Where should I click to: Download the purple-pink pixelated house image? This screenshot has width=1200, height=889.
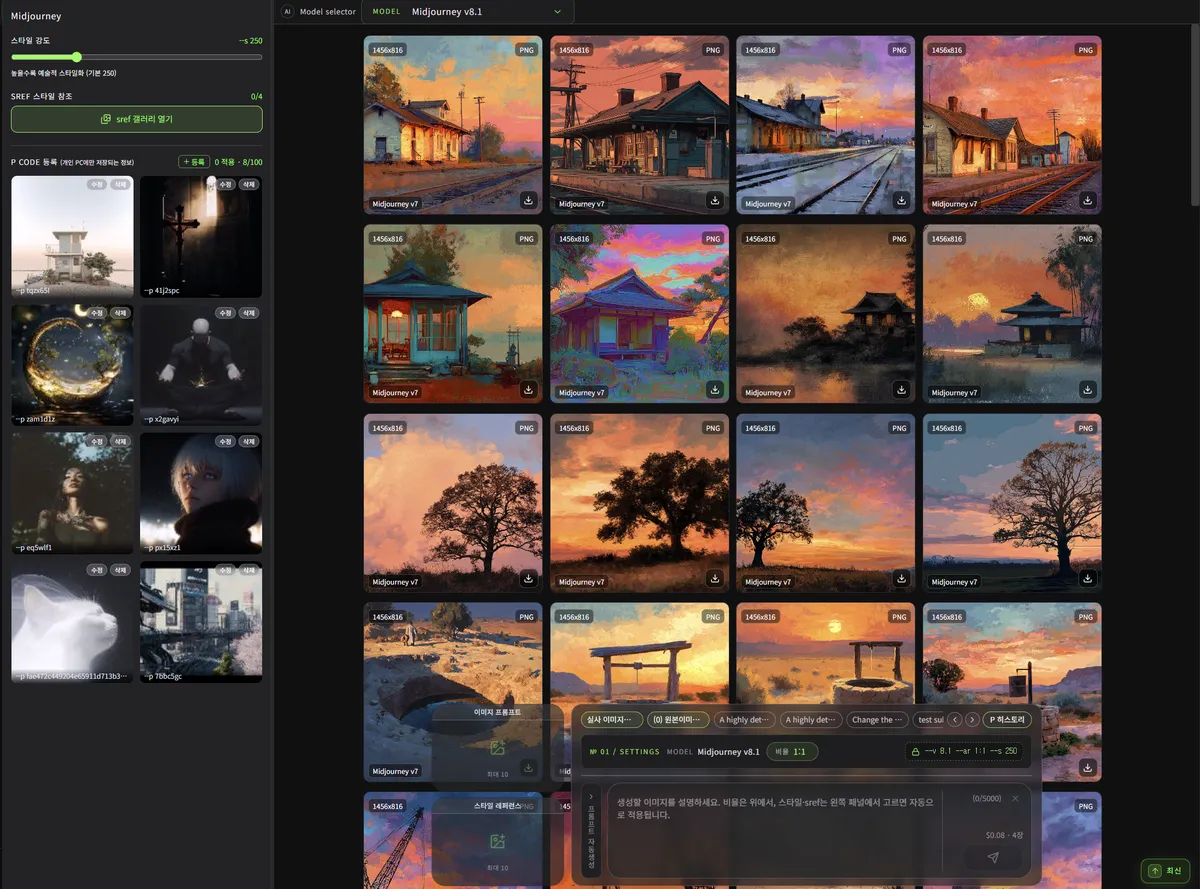point(715,389)
